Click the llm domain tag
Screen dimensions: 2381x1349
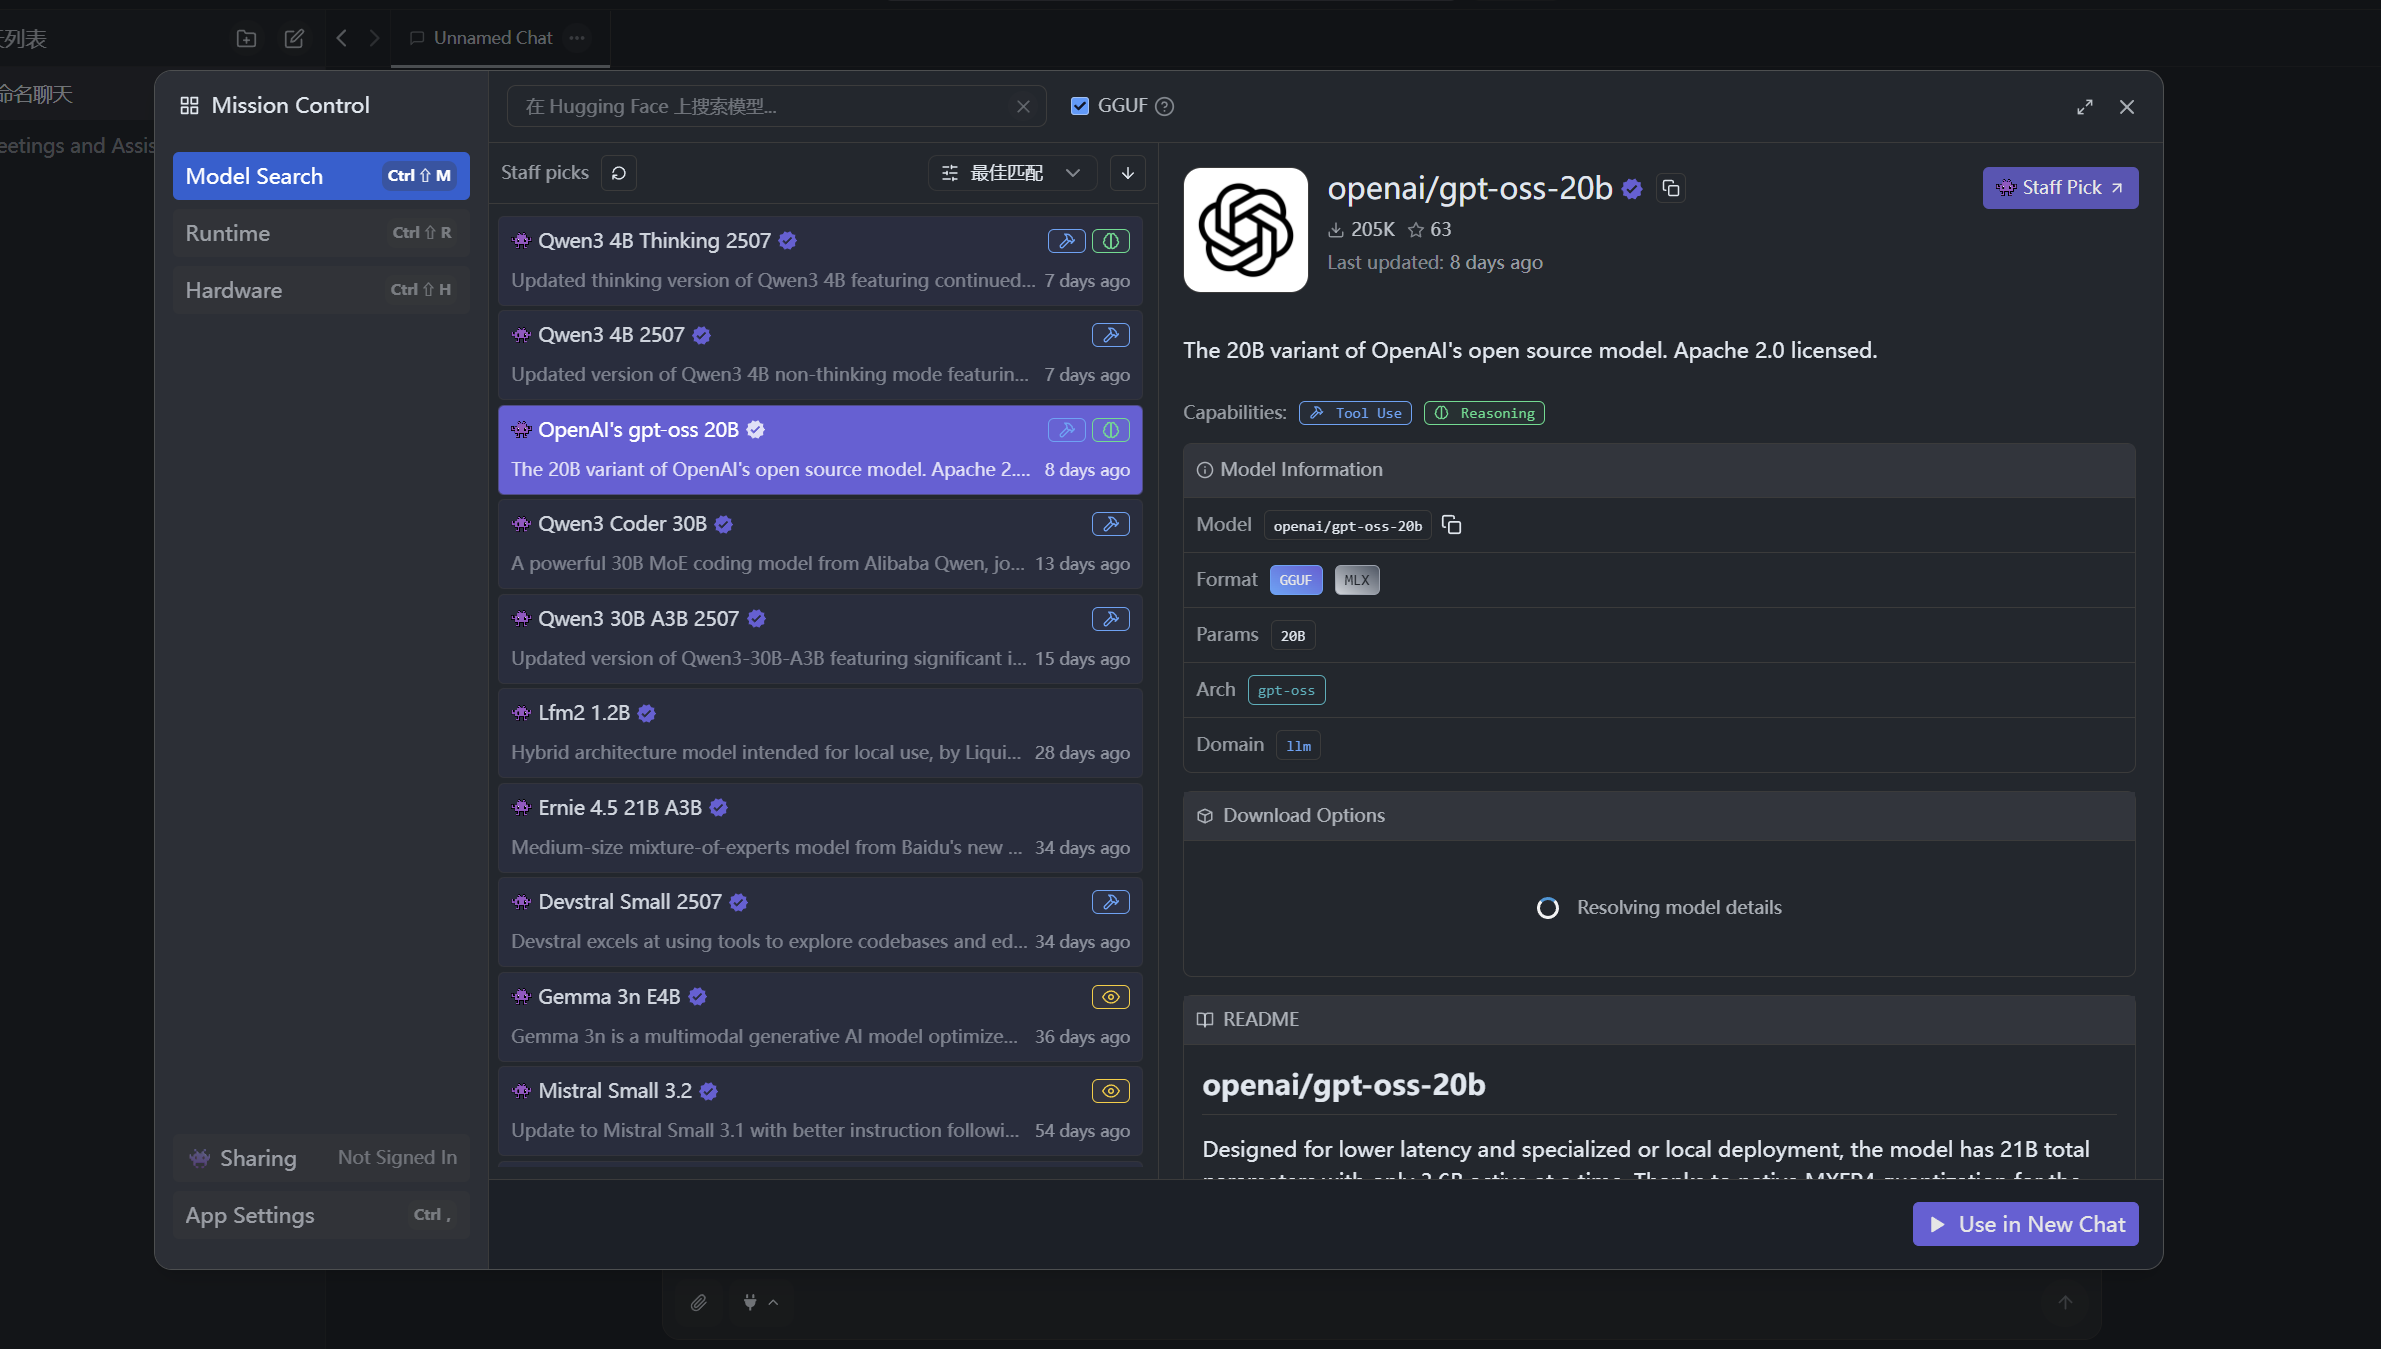[1298, 745]
